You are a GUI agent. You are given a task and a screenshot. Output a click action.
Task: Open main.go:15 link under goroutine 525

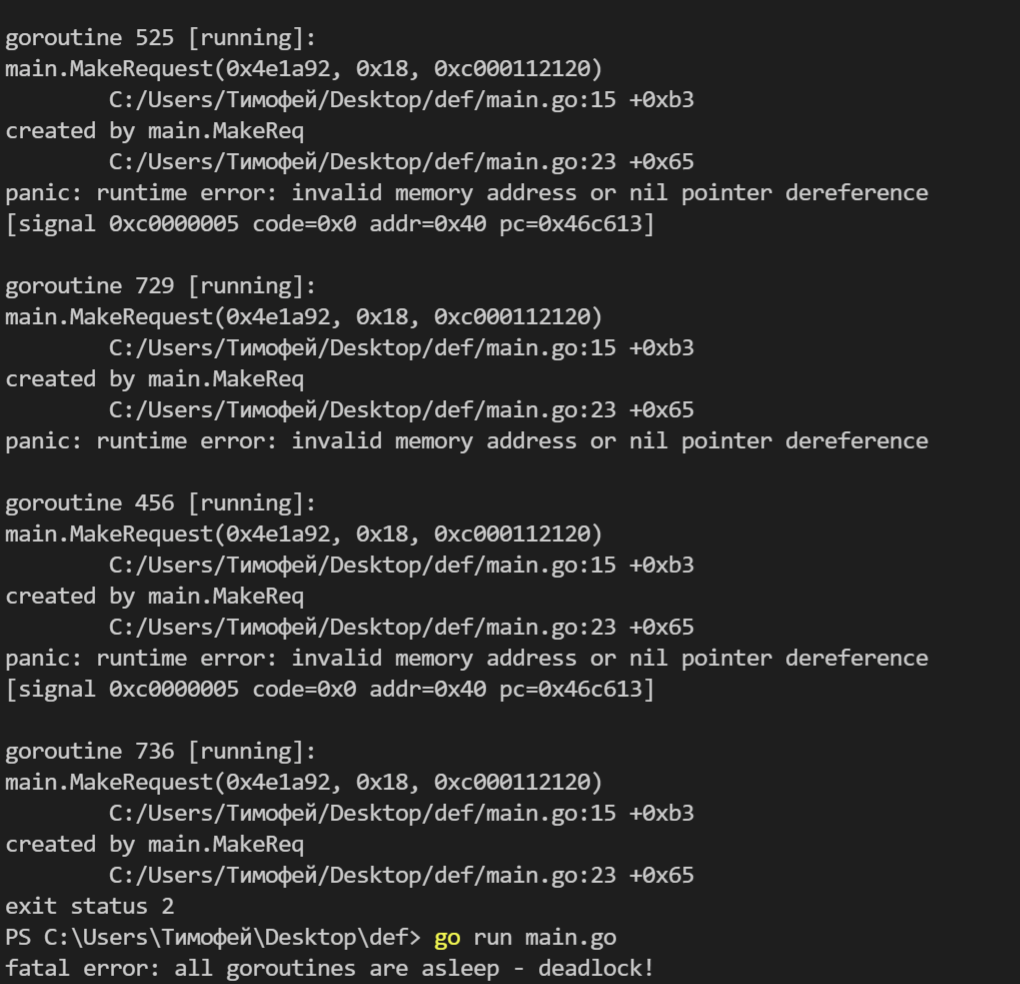(362, 100)
